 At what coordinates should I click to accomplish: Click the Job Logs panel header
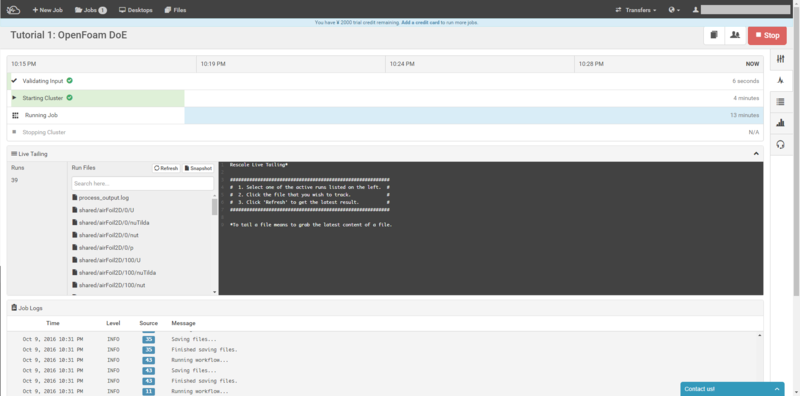385,308
